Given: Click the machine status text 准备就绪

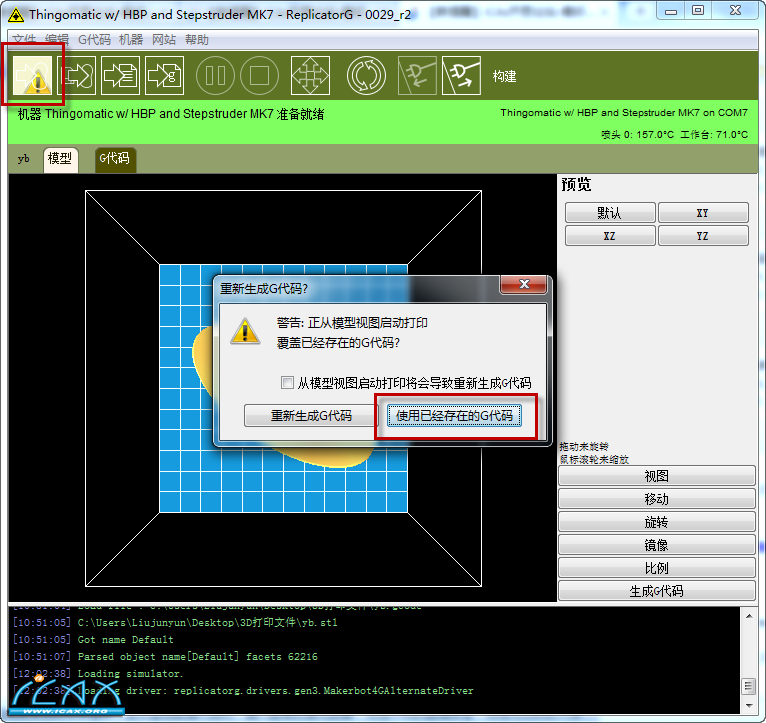Looking at the screenshot, I should tap(300, 114).
